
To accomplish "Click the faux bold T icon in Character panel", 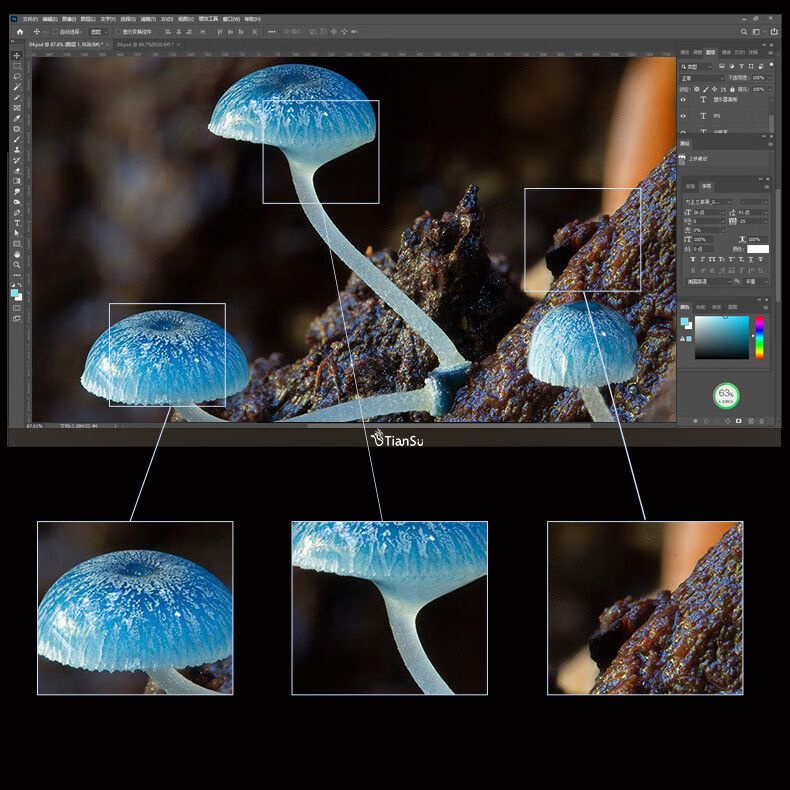I will (694, 259).
